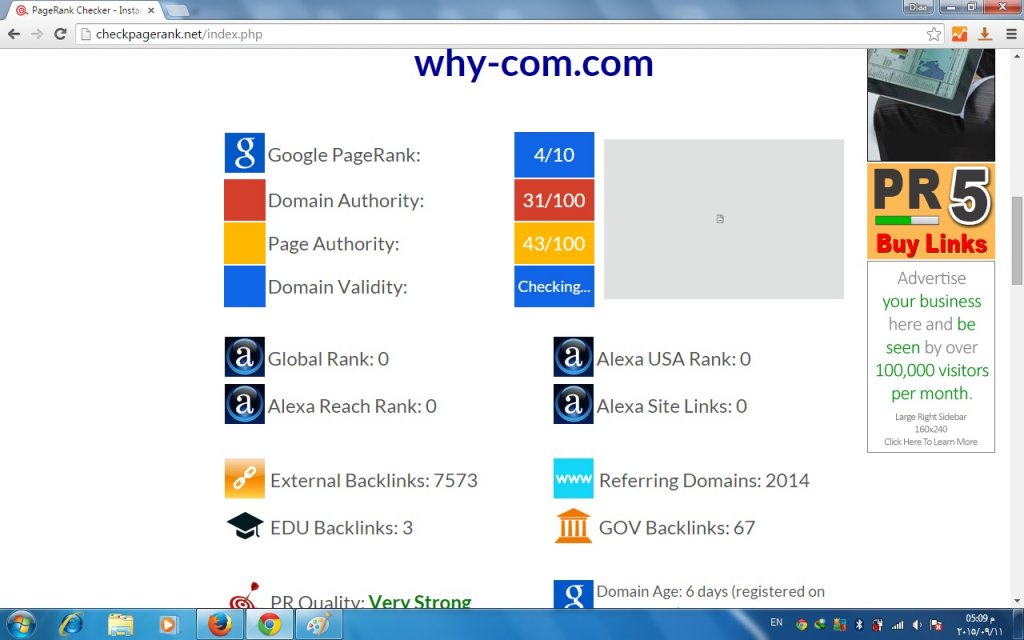Screen dimensions: 1024x640
Task: Click the 31/100 Domain Authority score
Action: click(x=554, y=200)
